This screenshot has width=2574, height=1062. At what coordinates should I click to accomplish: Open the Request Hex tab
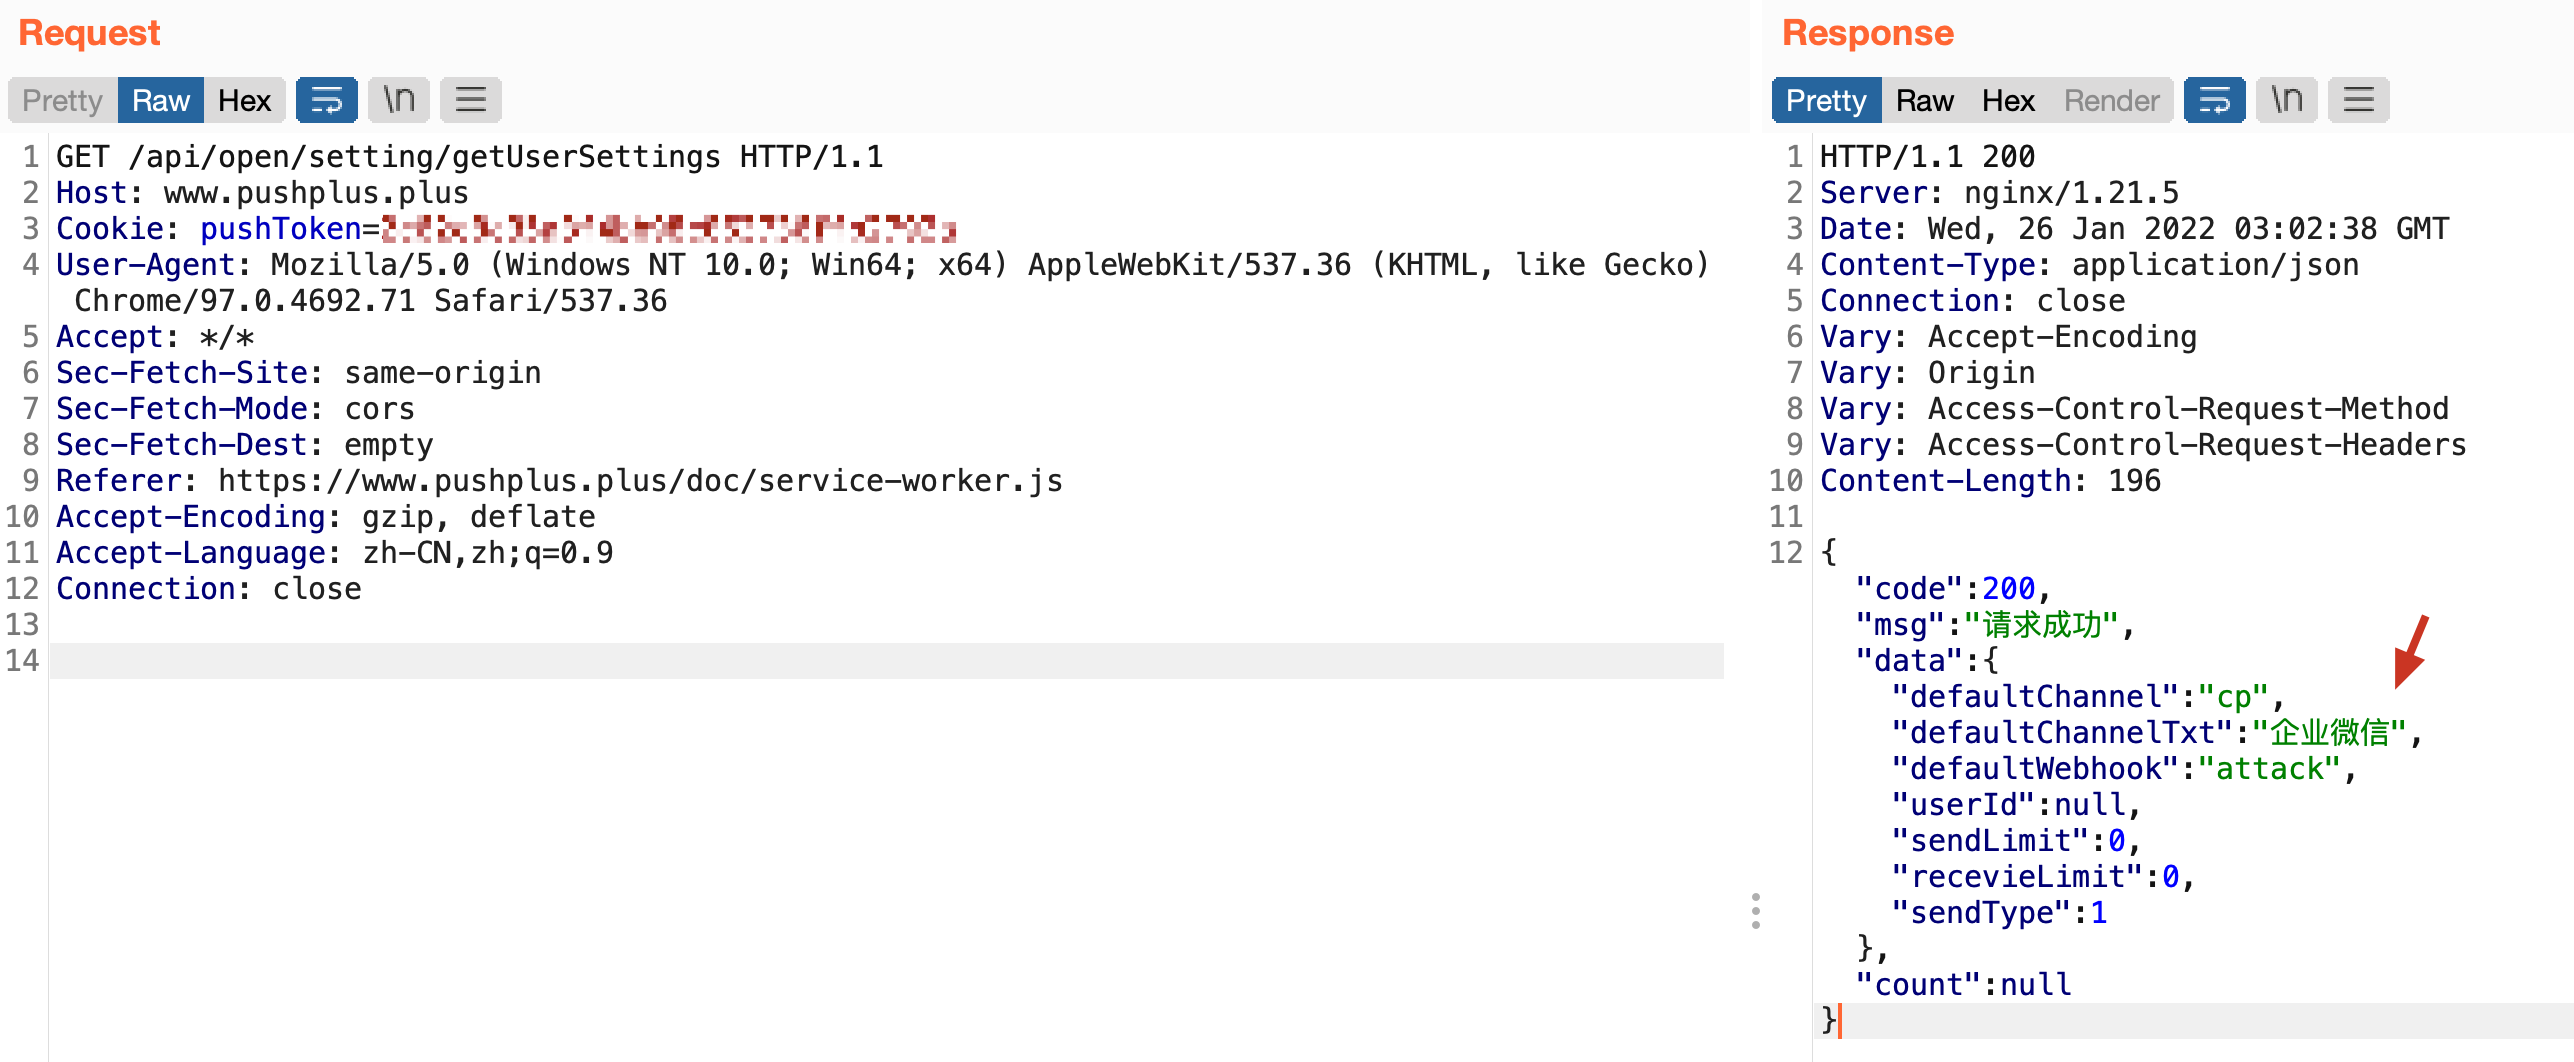[x=244, y=100]
